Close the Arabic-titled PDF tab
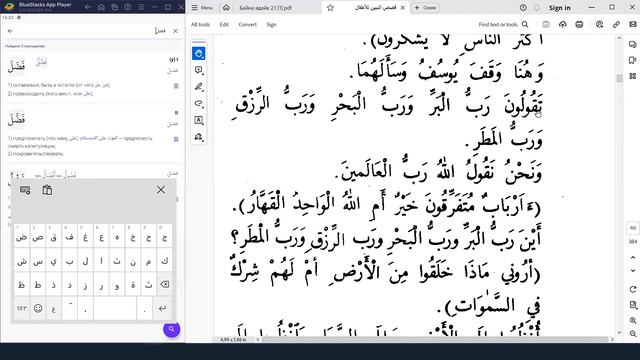 403,8
